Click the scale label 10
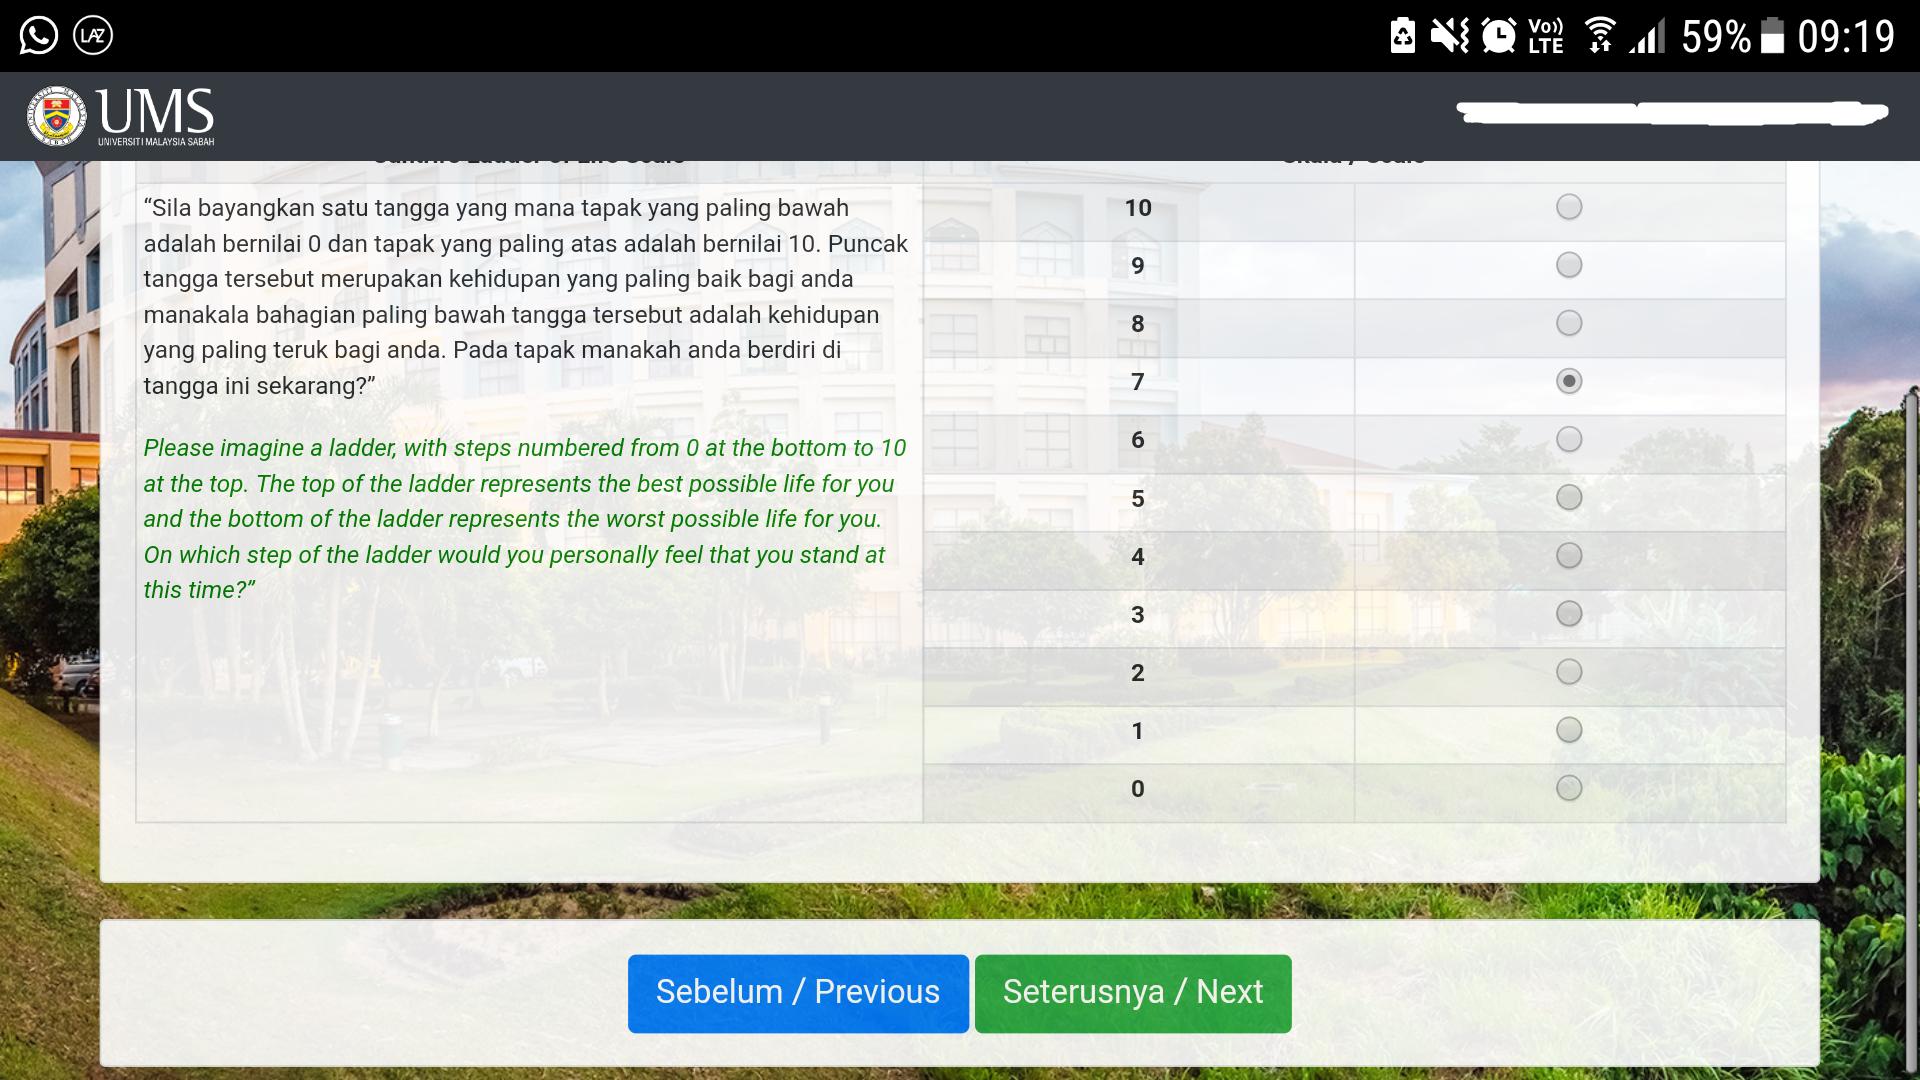Viewport: 1920px width, 1080px height. click(1138, 208)
